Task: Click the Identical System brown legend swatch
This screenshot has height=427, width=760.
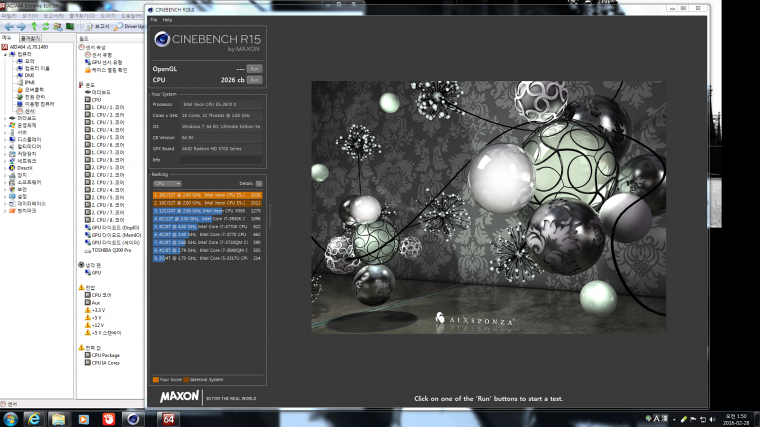Action: click(x=186, y=380)
